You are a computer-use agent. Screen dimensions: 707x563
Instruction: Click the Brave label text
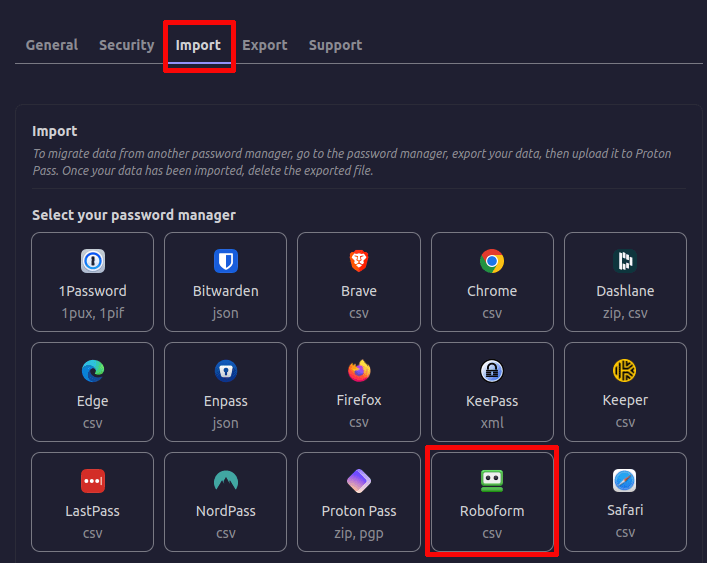(359, 291)
